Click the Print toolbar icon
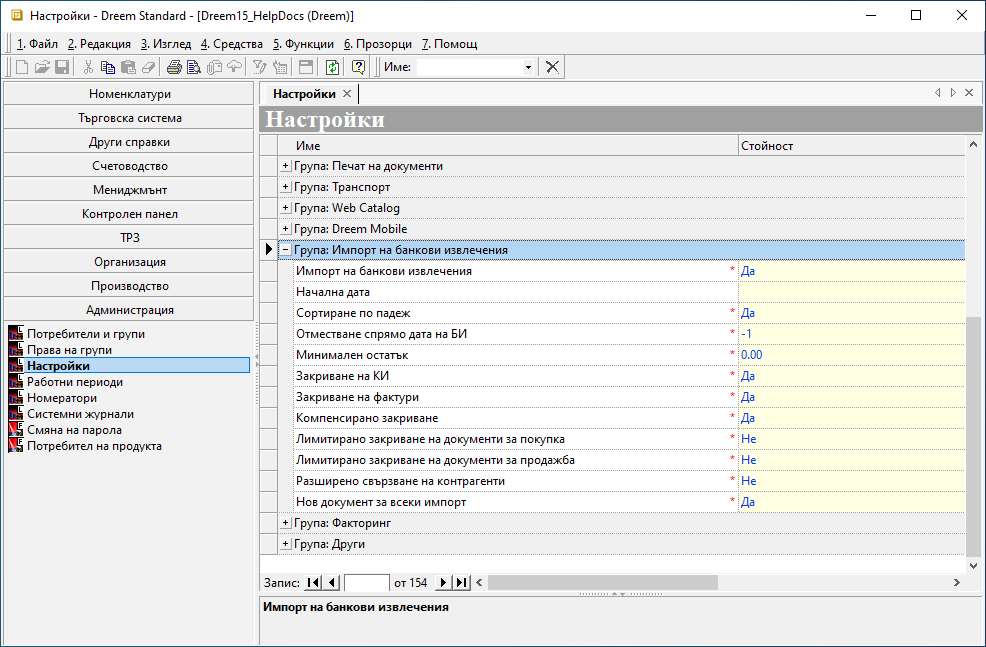Image resolution: width=986 pixels, height=647 pixels. point(174,67)
